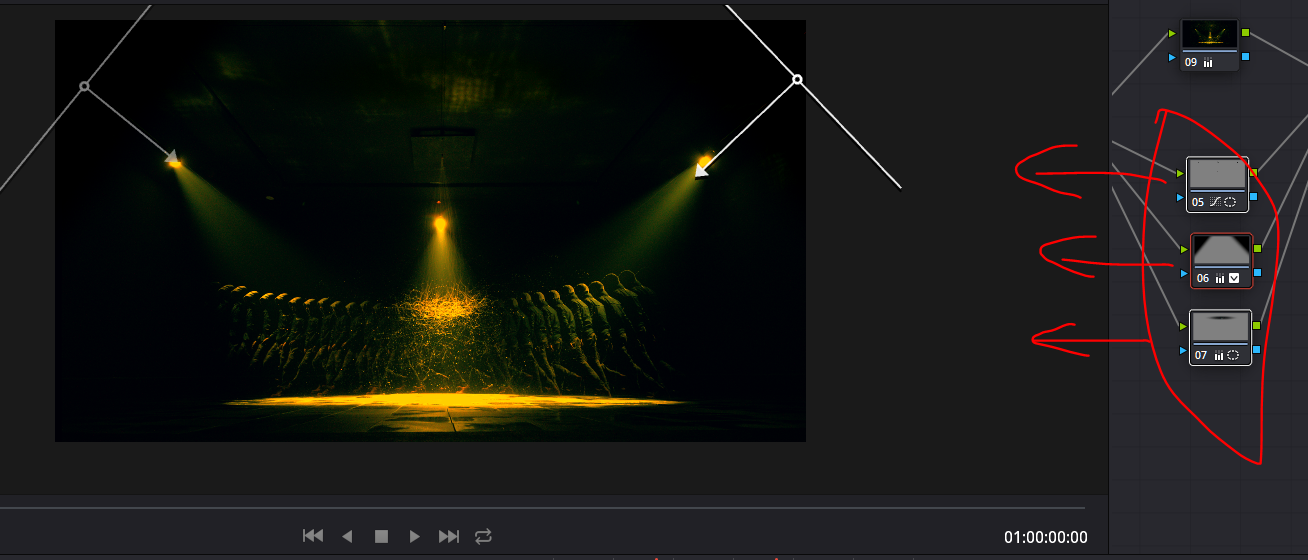Jump to the first frame of the clip
Viewport: 1308px width, 560px height.
313,536
